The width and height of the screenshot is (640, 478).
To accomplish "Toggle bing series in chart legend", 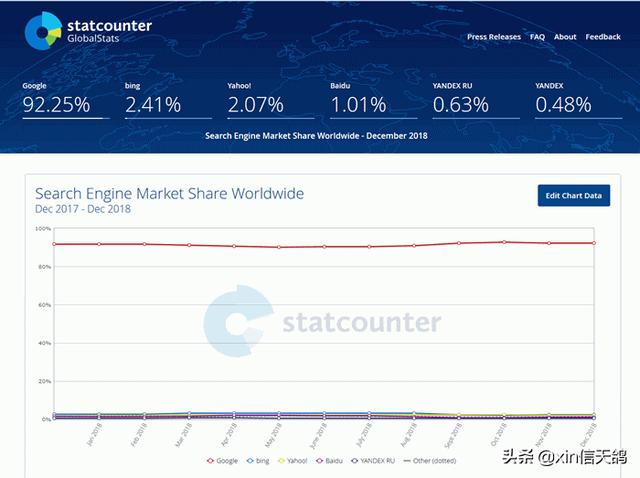I will [x=258, y=460].
